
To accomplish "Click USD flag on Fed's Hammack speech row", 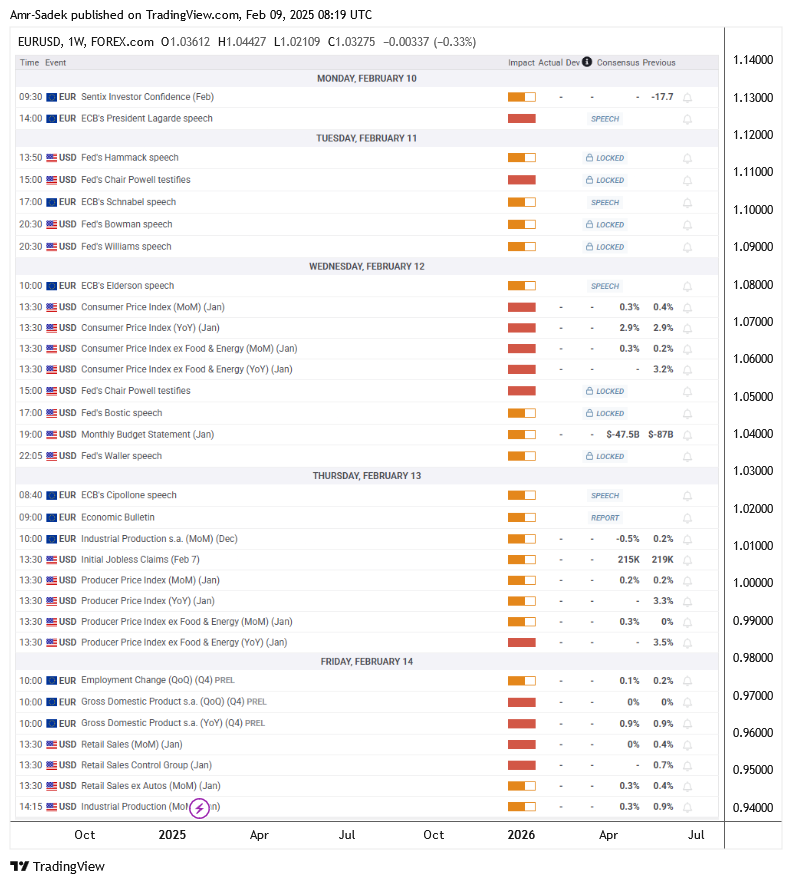I will (x=51, y=158).
